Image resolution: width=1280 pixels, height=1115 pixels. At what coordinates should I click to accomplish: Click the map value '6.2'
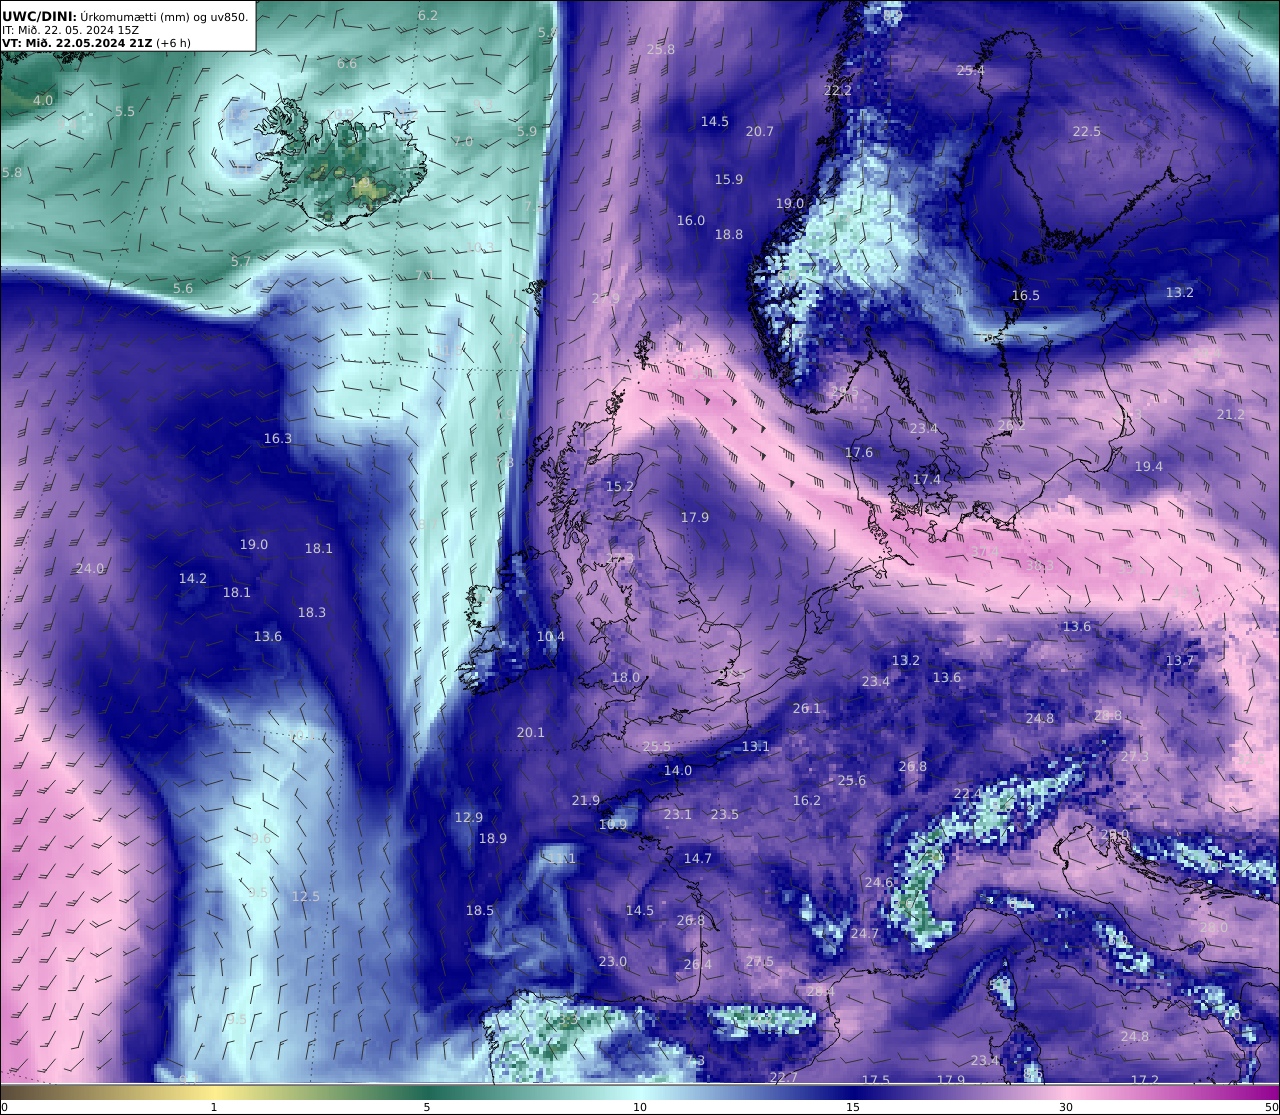tap(428, 15)
